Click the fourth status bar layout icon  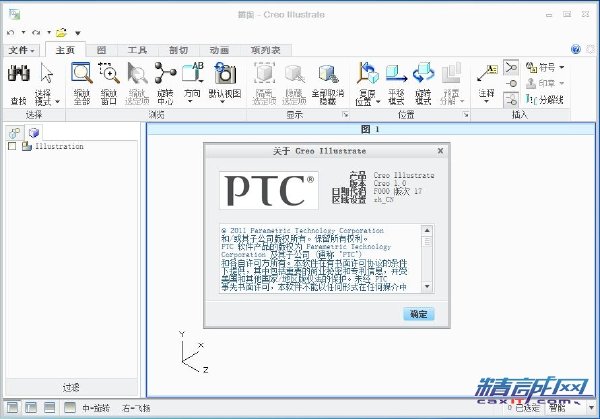pyautogui.click(x=70, y=408)
